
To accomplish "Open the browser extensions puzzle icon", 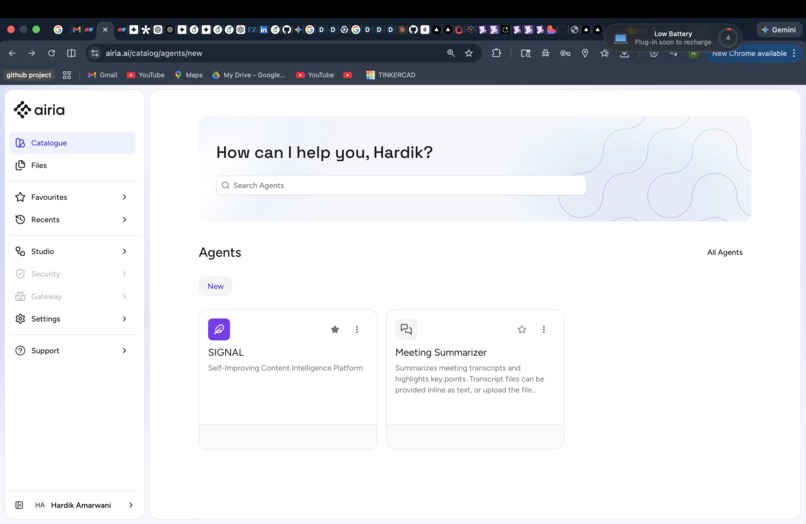I will click(496, 53).
